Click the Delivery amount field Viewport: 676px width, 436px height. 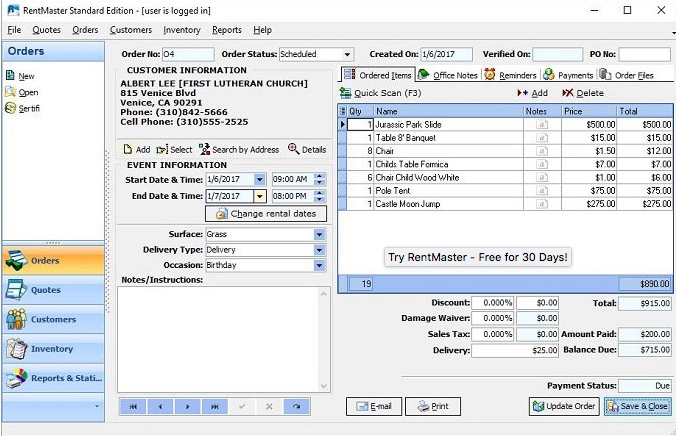[515, 350]
